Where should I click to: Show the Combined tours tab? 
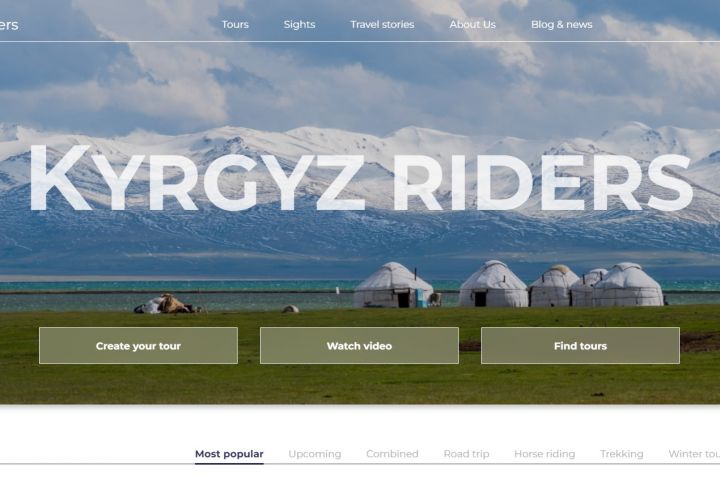(x=392, y=454)
